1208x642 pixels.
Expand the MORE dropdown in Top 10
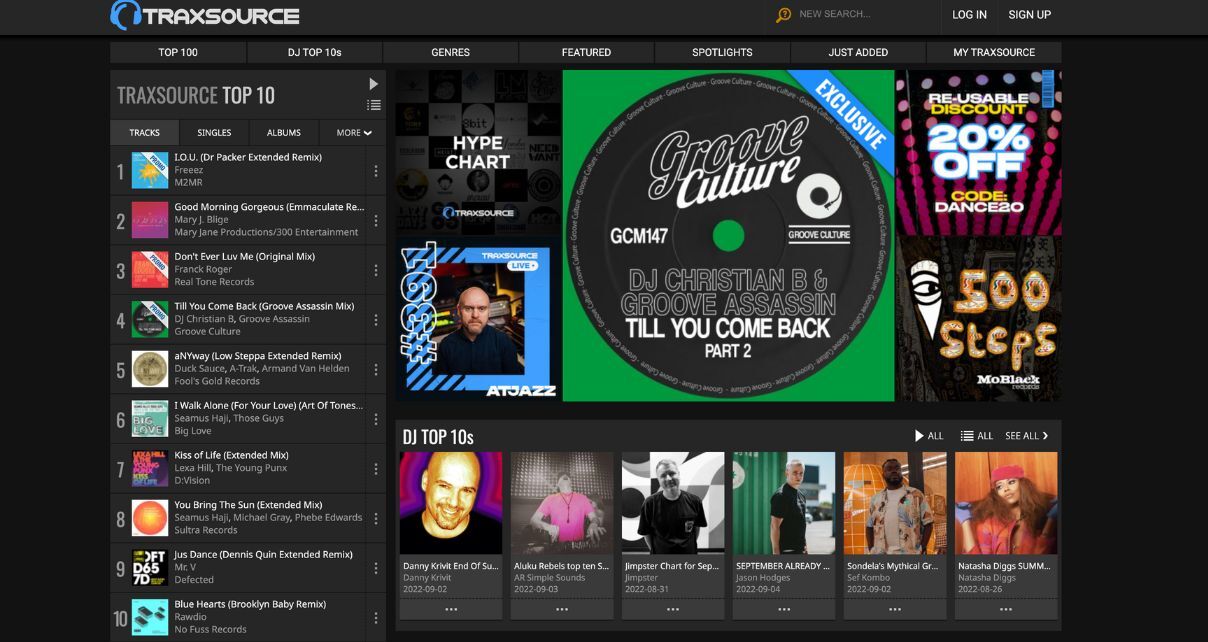(353, 133)
